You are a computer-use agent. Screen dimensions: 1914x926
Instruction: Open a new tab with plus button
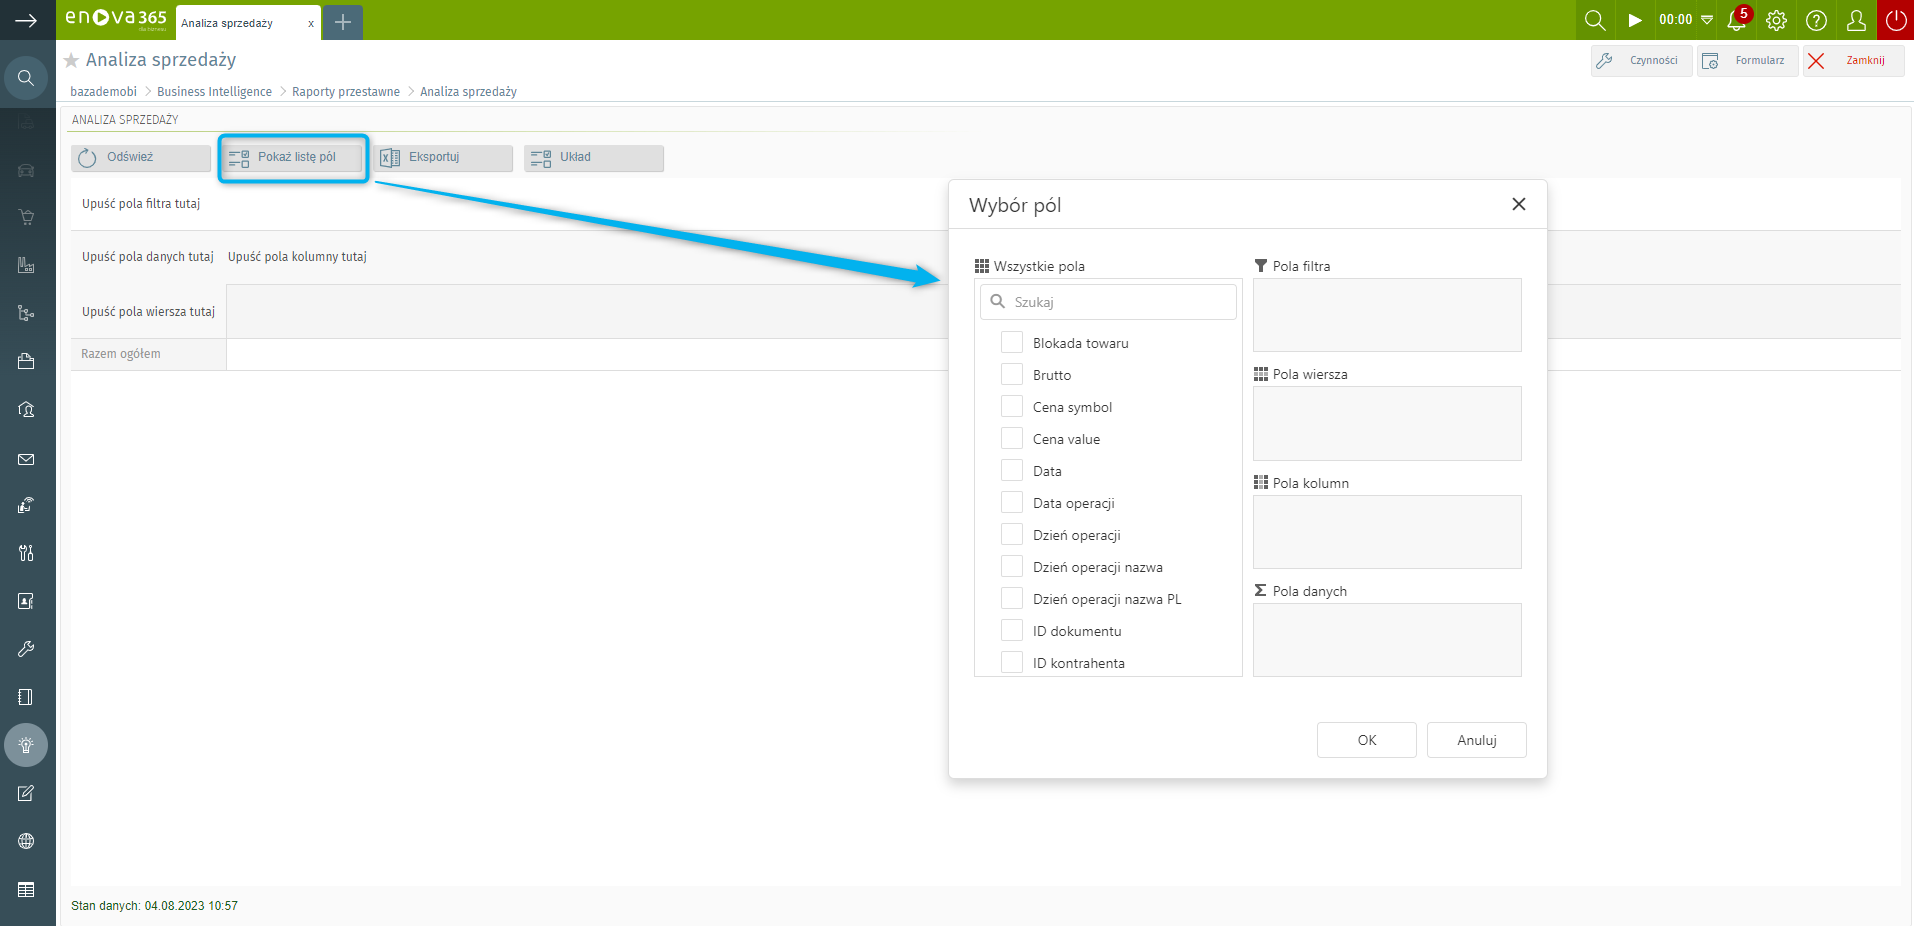point(343,22)
